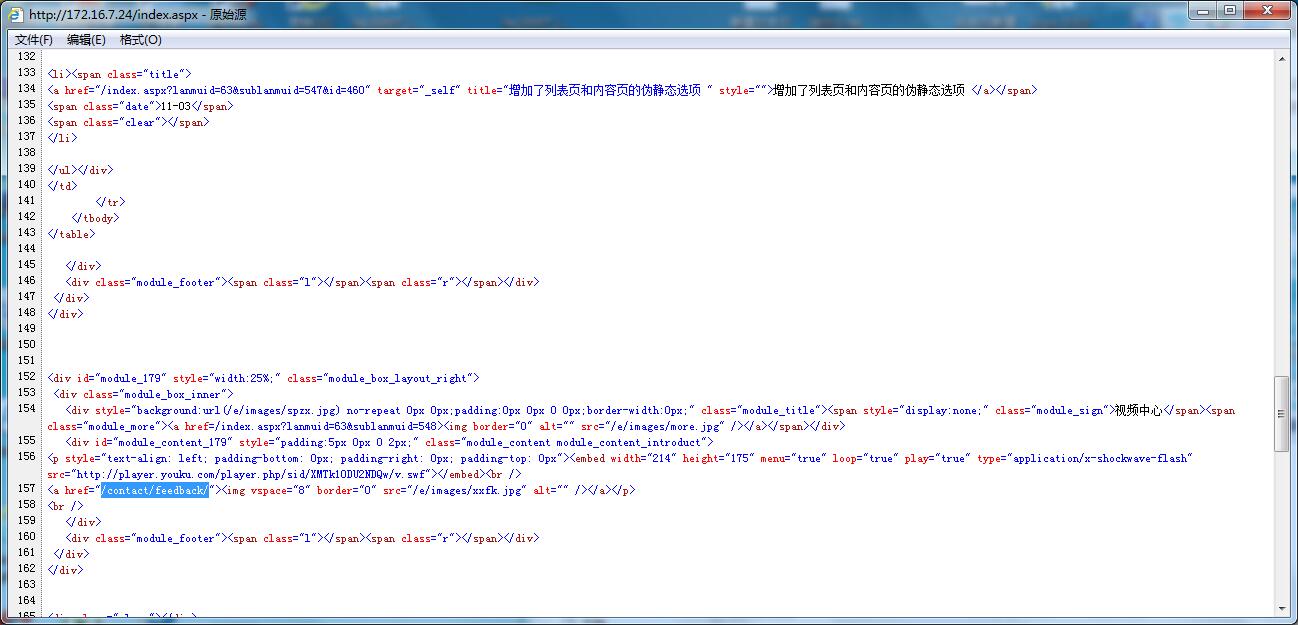1298x625 pixels.
Task: Click the page icon in the title bar
Action: tap(15, 15)
